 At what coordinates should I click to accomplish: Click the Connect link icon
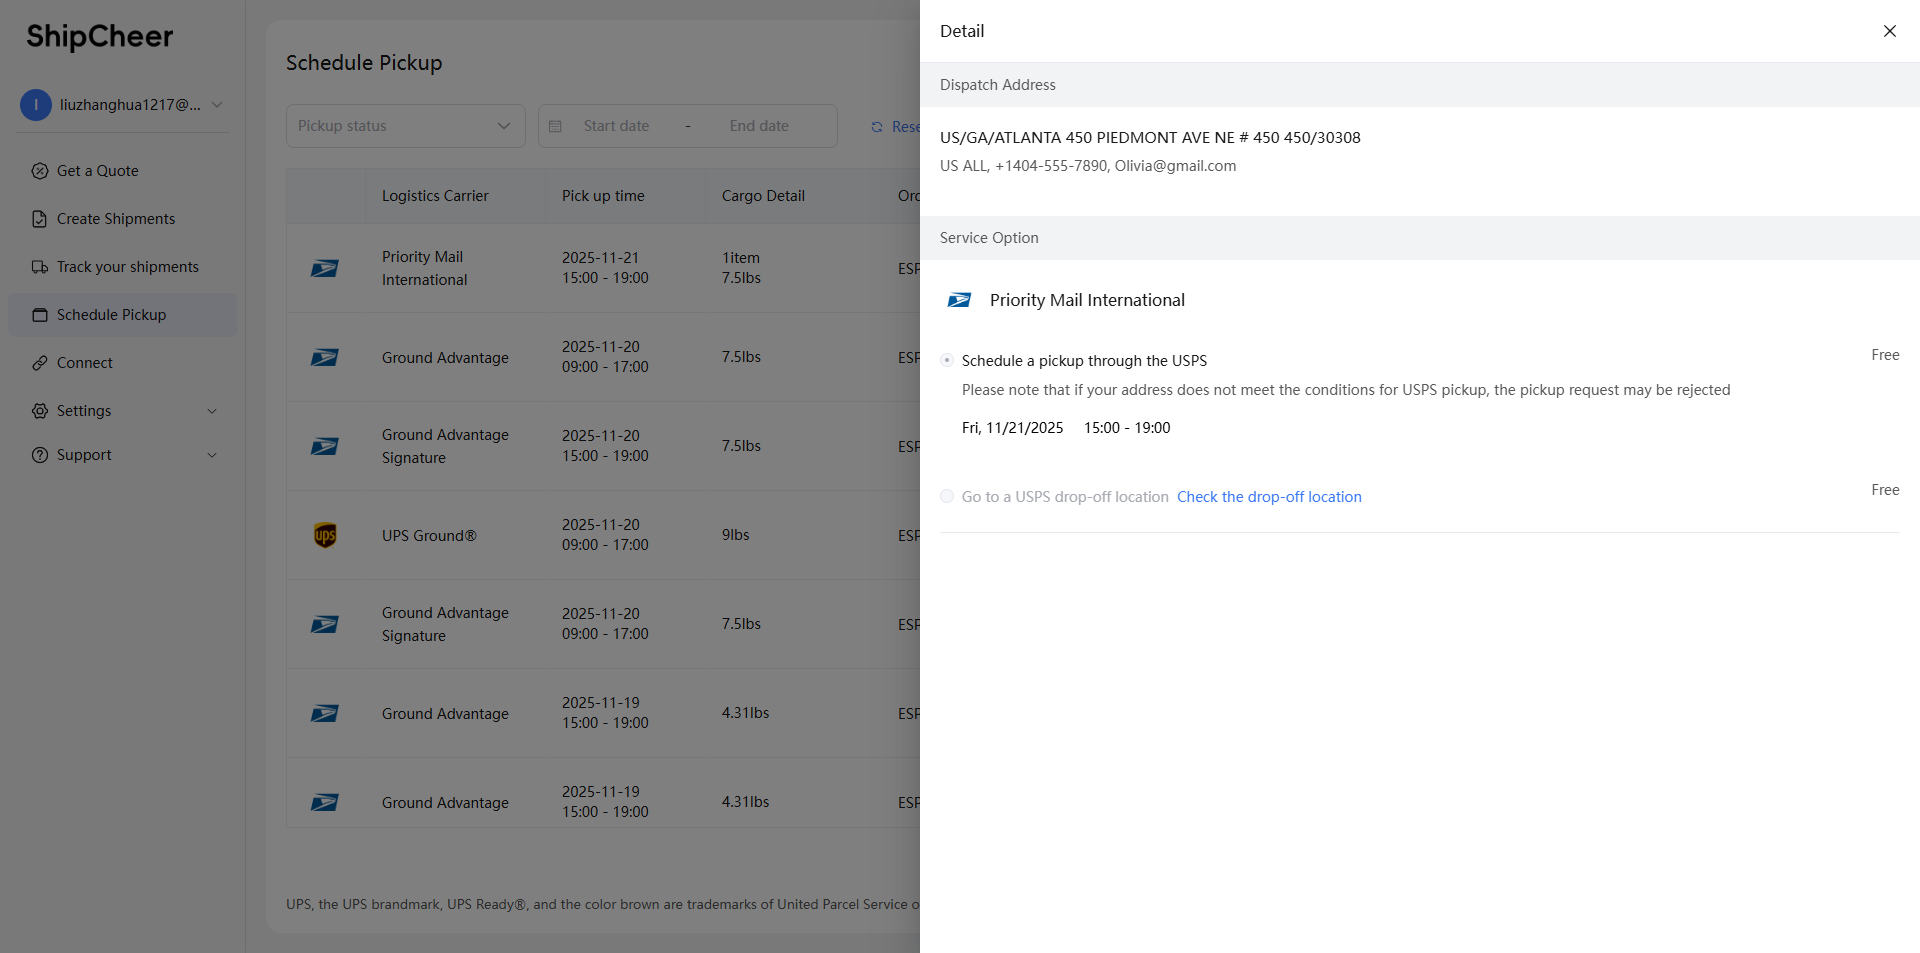pos(40,363)
